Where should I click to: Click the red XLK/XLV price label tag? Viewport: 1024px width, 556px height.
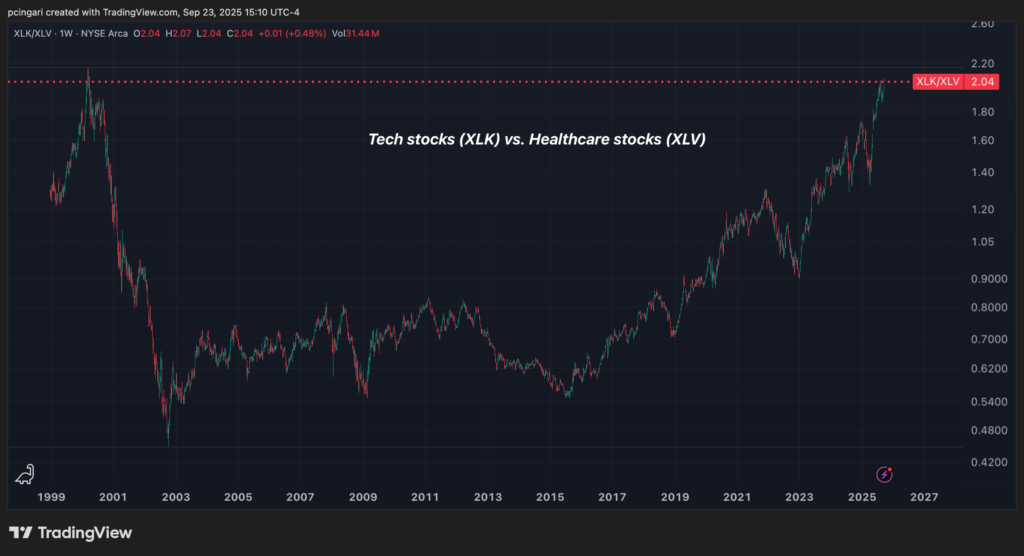click(x=937, y=81)
